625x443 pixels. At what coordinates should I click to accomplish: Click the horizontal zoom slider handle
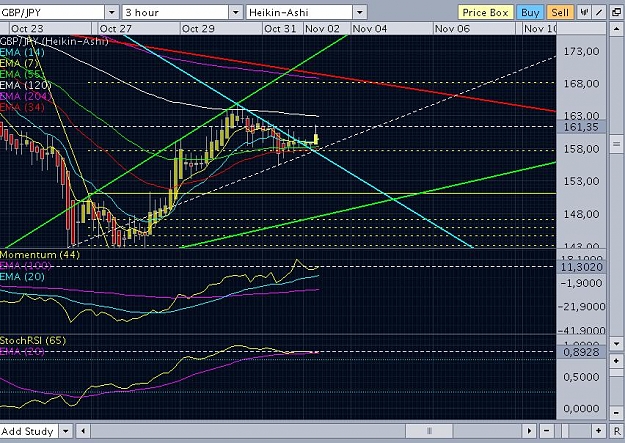click(565, 431)
